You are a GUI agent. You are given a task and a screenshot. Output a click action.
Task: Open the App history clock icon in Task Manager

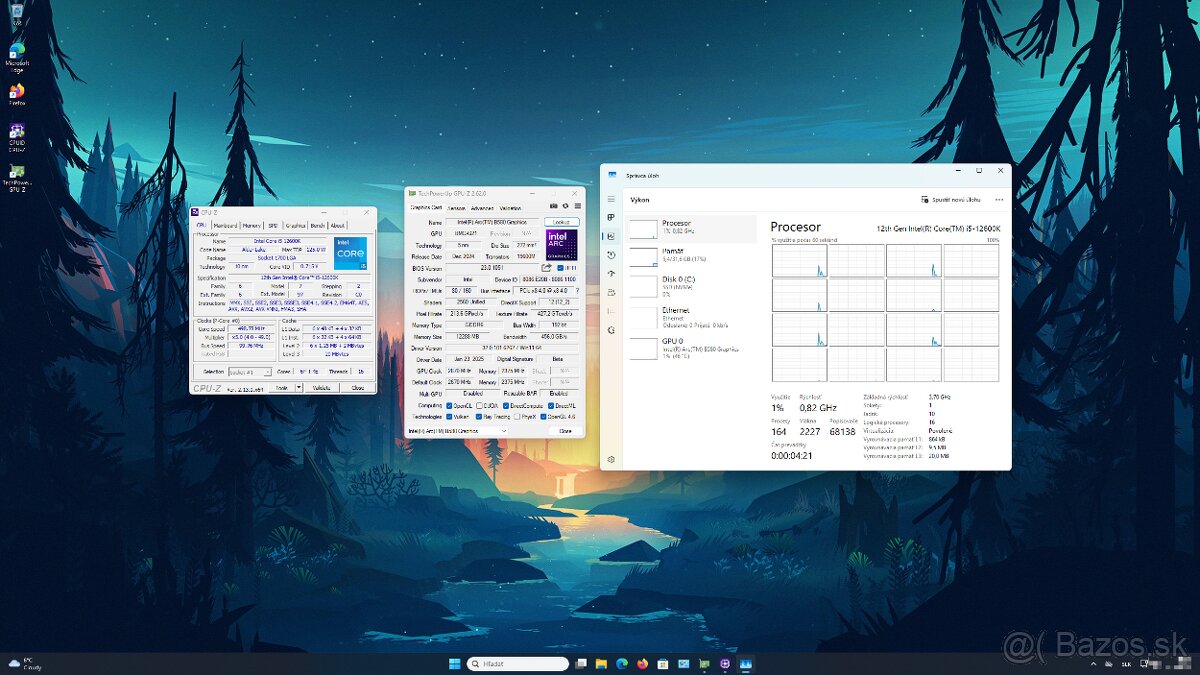(611, 256)
